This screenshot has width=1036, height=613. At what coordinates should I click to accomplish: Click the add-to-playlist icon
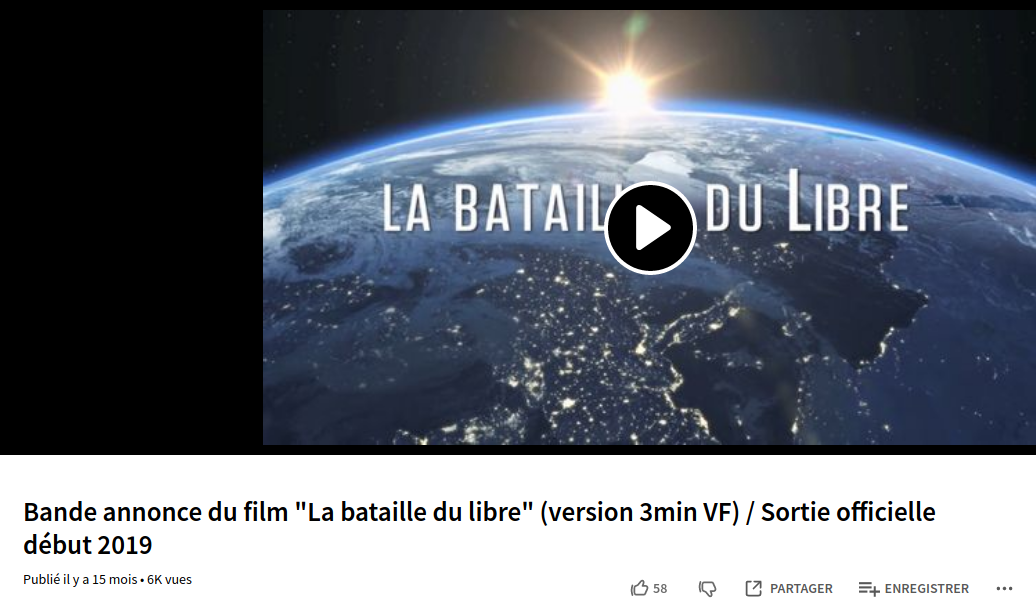click(868, 589)
